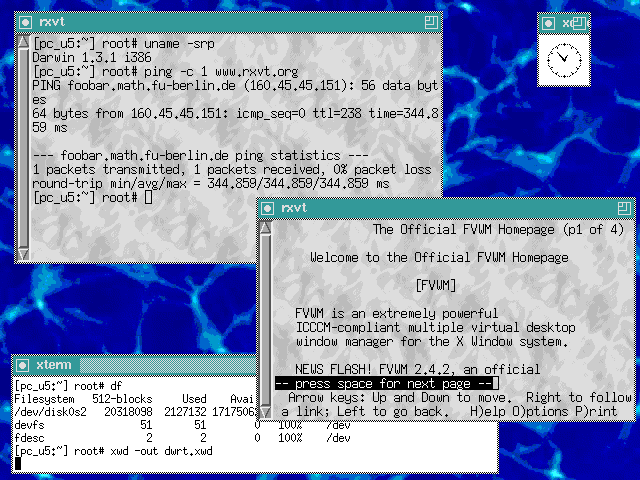
Task: Click 'PING foobar.math.fu-berlin.de' output line
Action: (236, 86)
